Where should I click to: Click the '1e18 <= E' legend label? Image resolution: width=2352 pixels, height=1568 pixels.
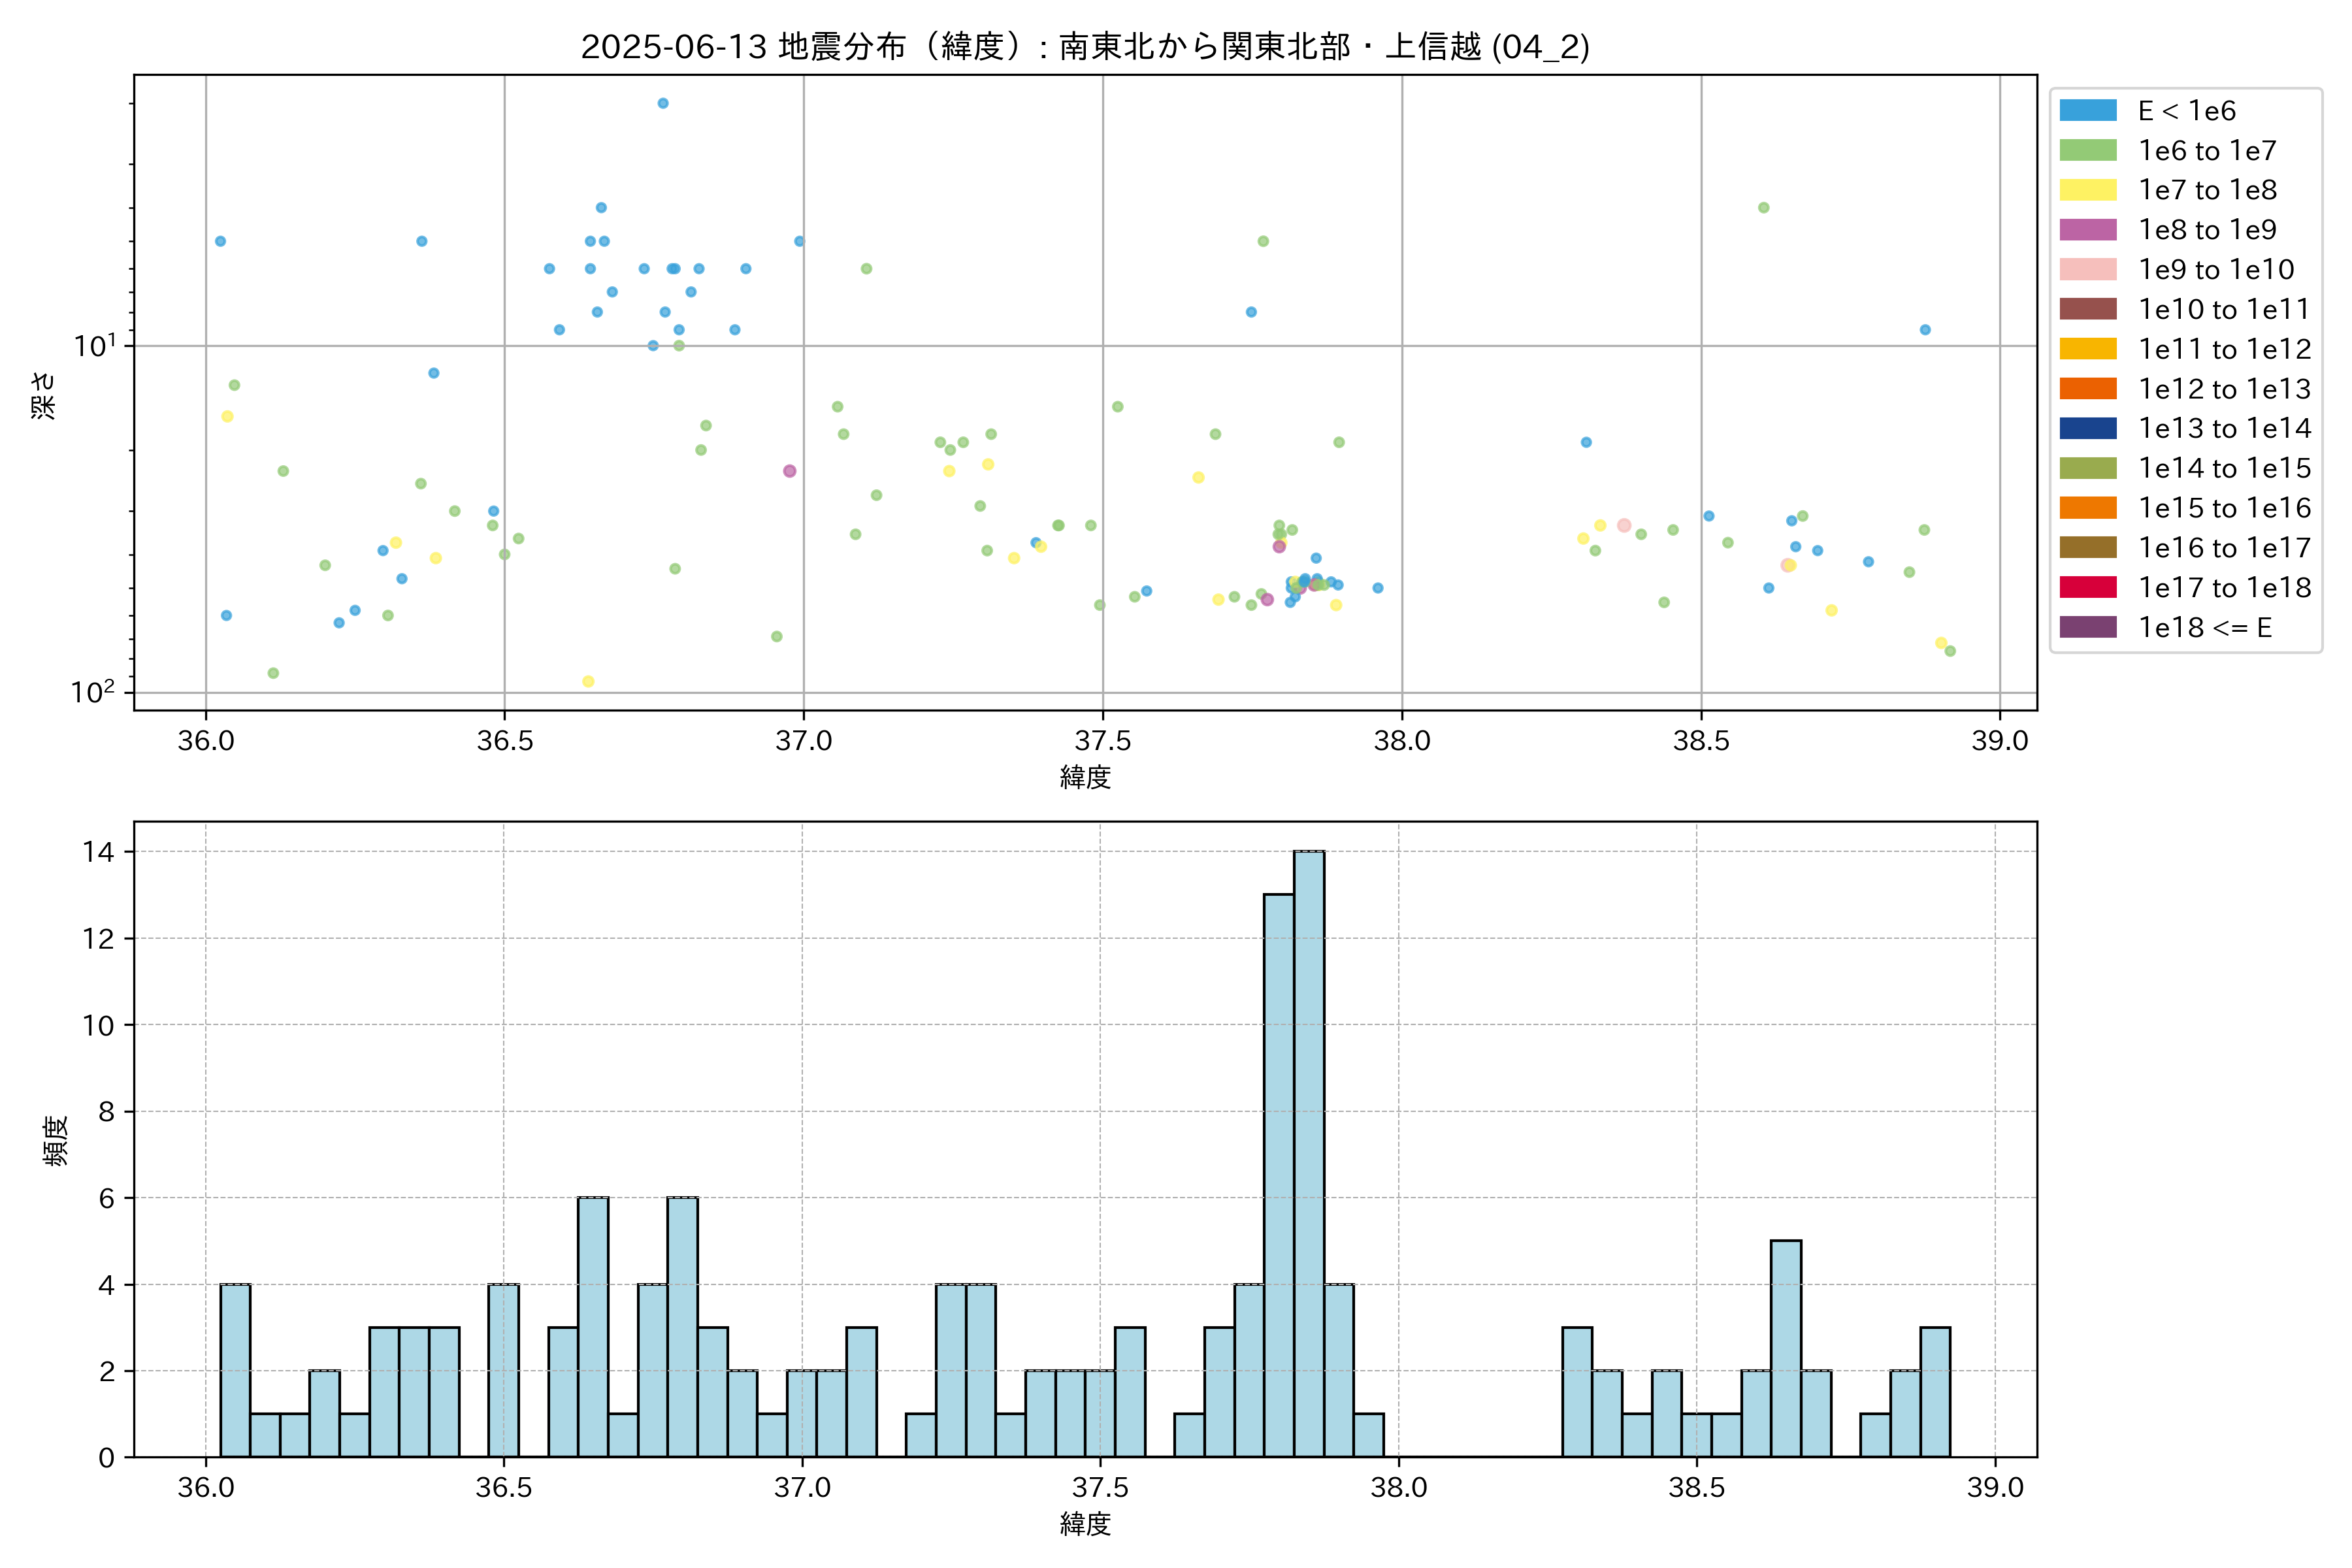pos(2205,628)
